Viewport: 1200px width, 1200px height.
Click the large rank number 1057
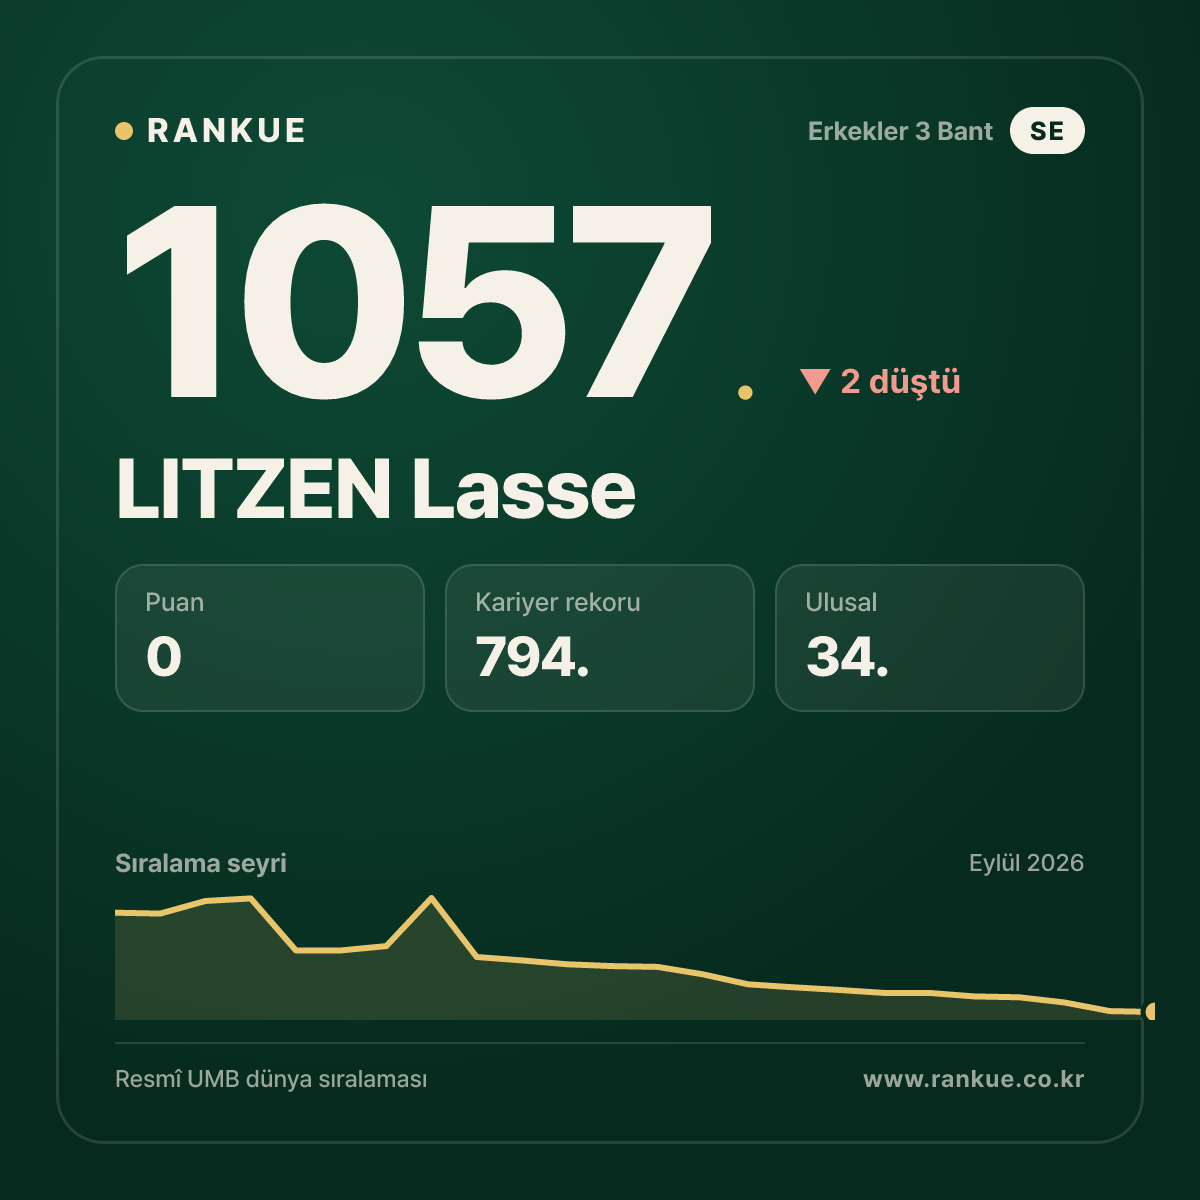click(x=418, y=300)
